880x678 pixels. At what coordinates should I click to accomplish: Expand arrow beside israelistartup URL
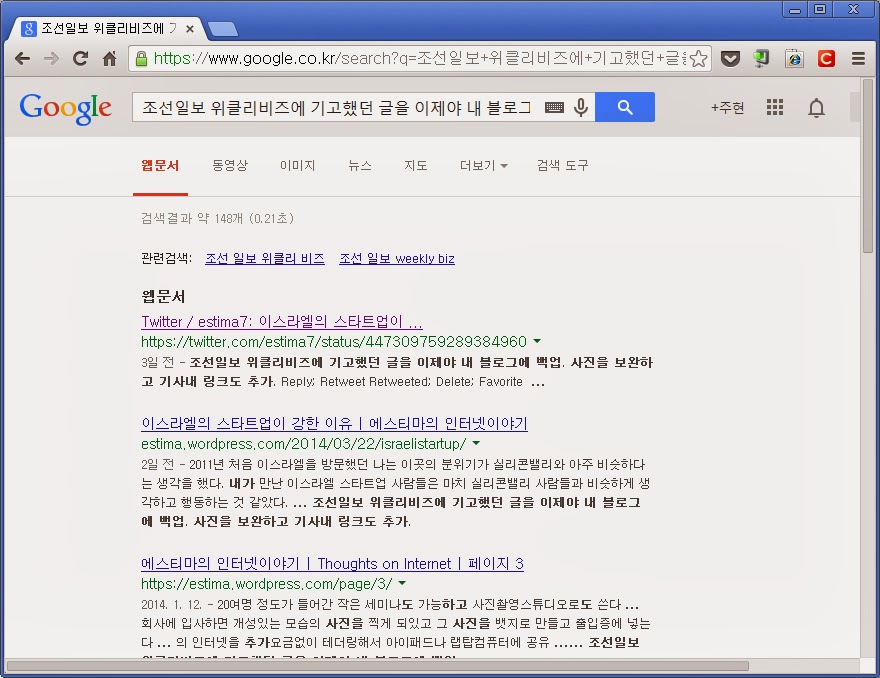tap(476, 443)
